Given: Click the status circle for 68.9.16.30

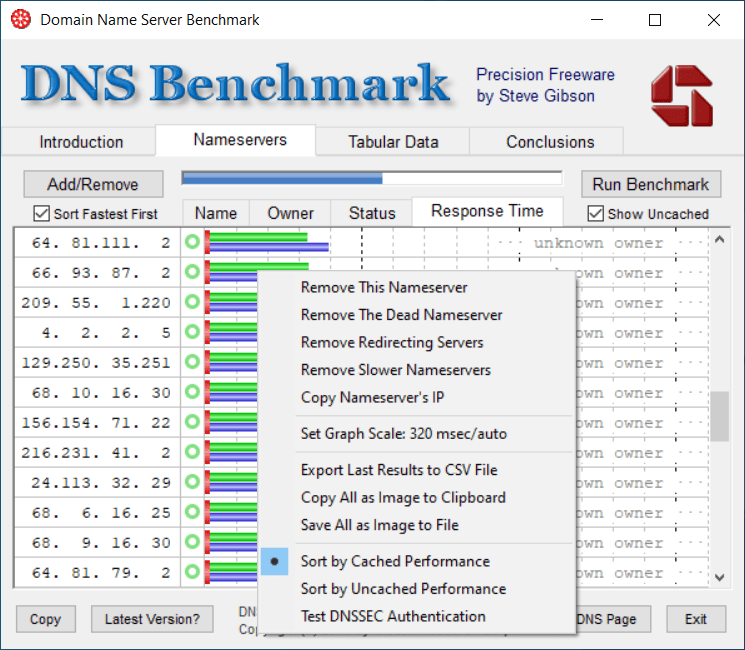Looking at the screenshot, I should [x=192, y=542].
